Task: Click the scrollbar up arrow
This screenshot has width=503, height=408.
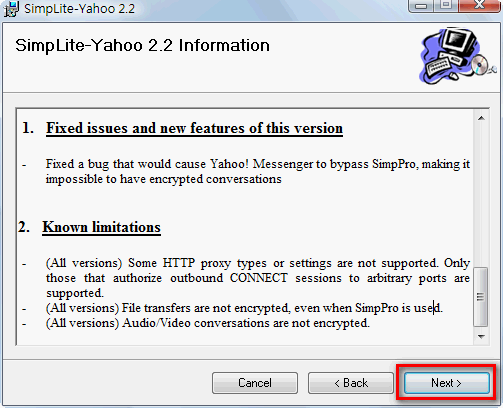Action: point(481,118)
